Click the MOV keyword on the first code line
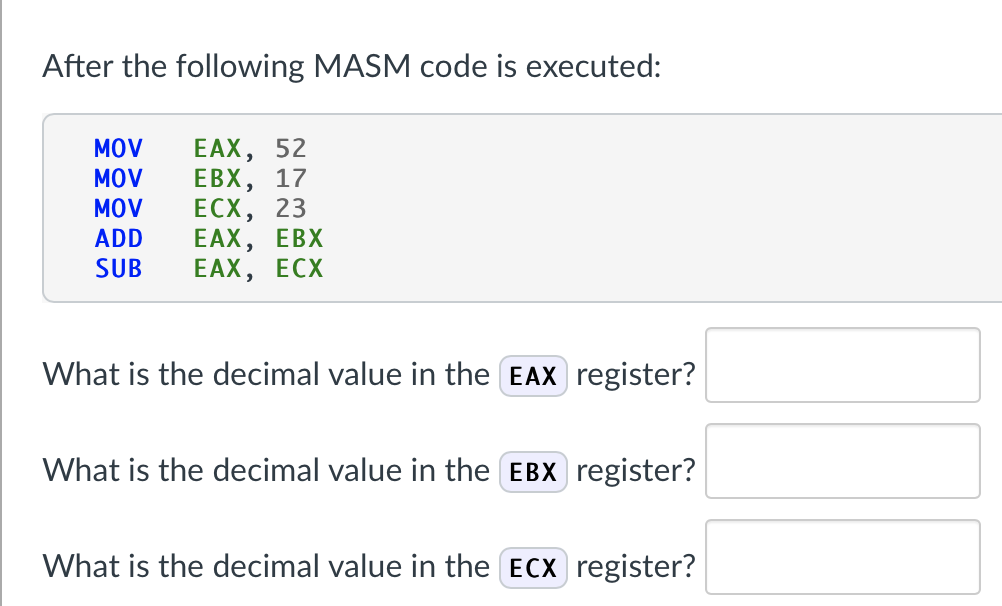 click(118, 149)
